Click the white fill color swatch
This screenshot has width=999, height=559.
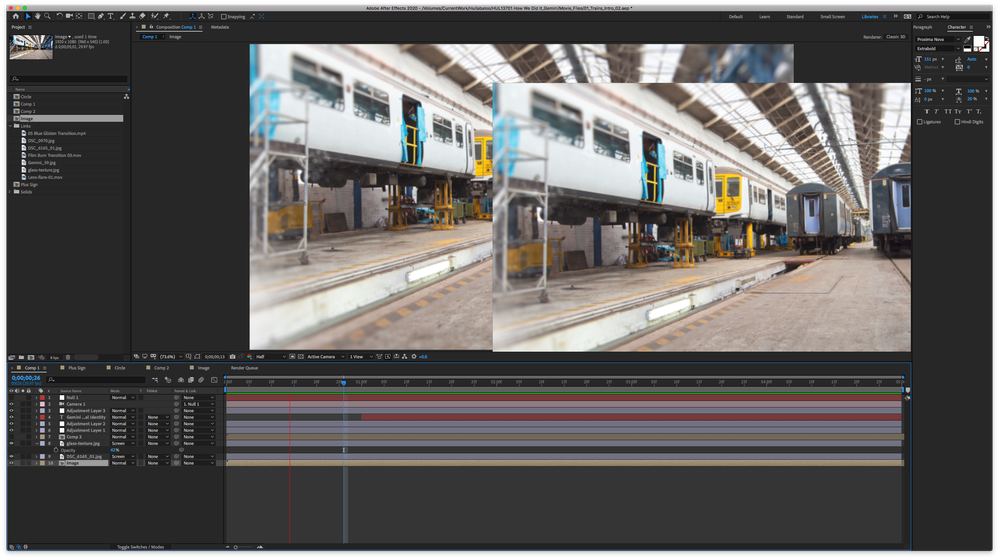click(979, 40)
